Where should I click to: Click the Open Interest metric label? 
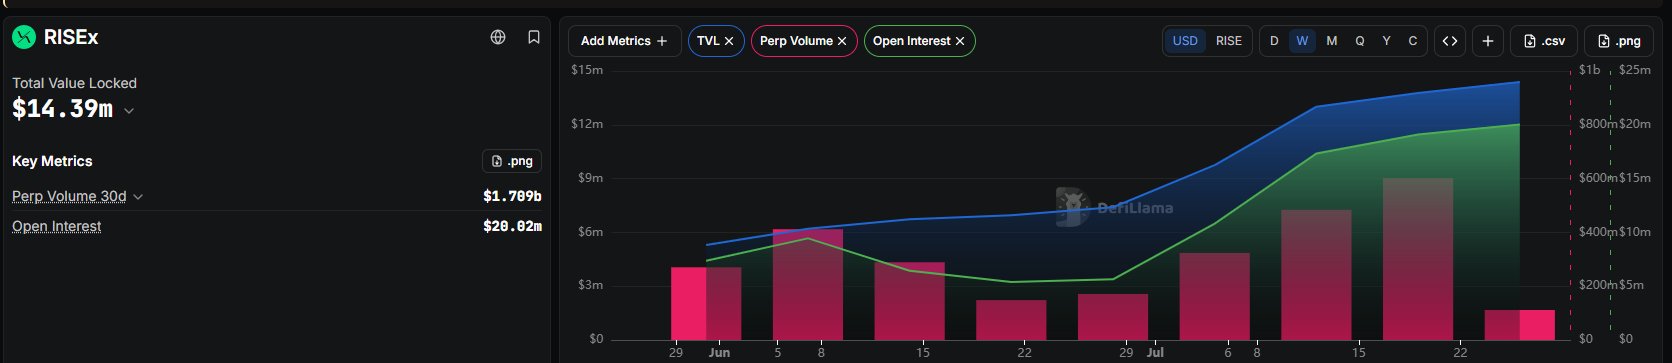tap(57, 227)
